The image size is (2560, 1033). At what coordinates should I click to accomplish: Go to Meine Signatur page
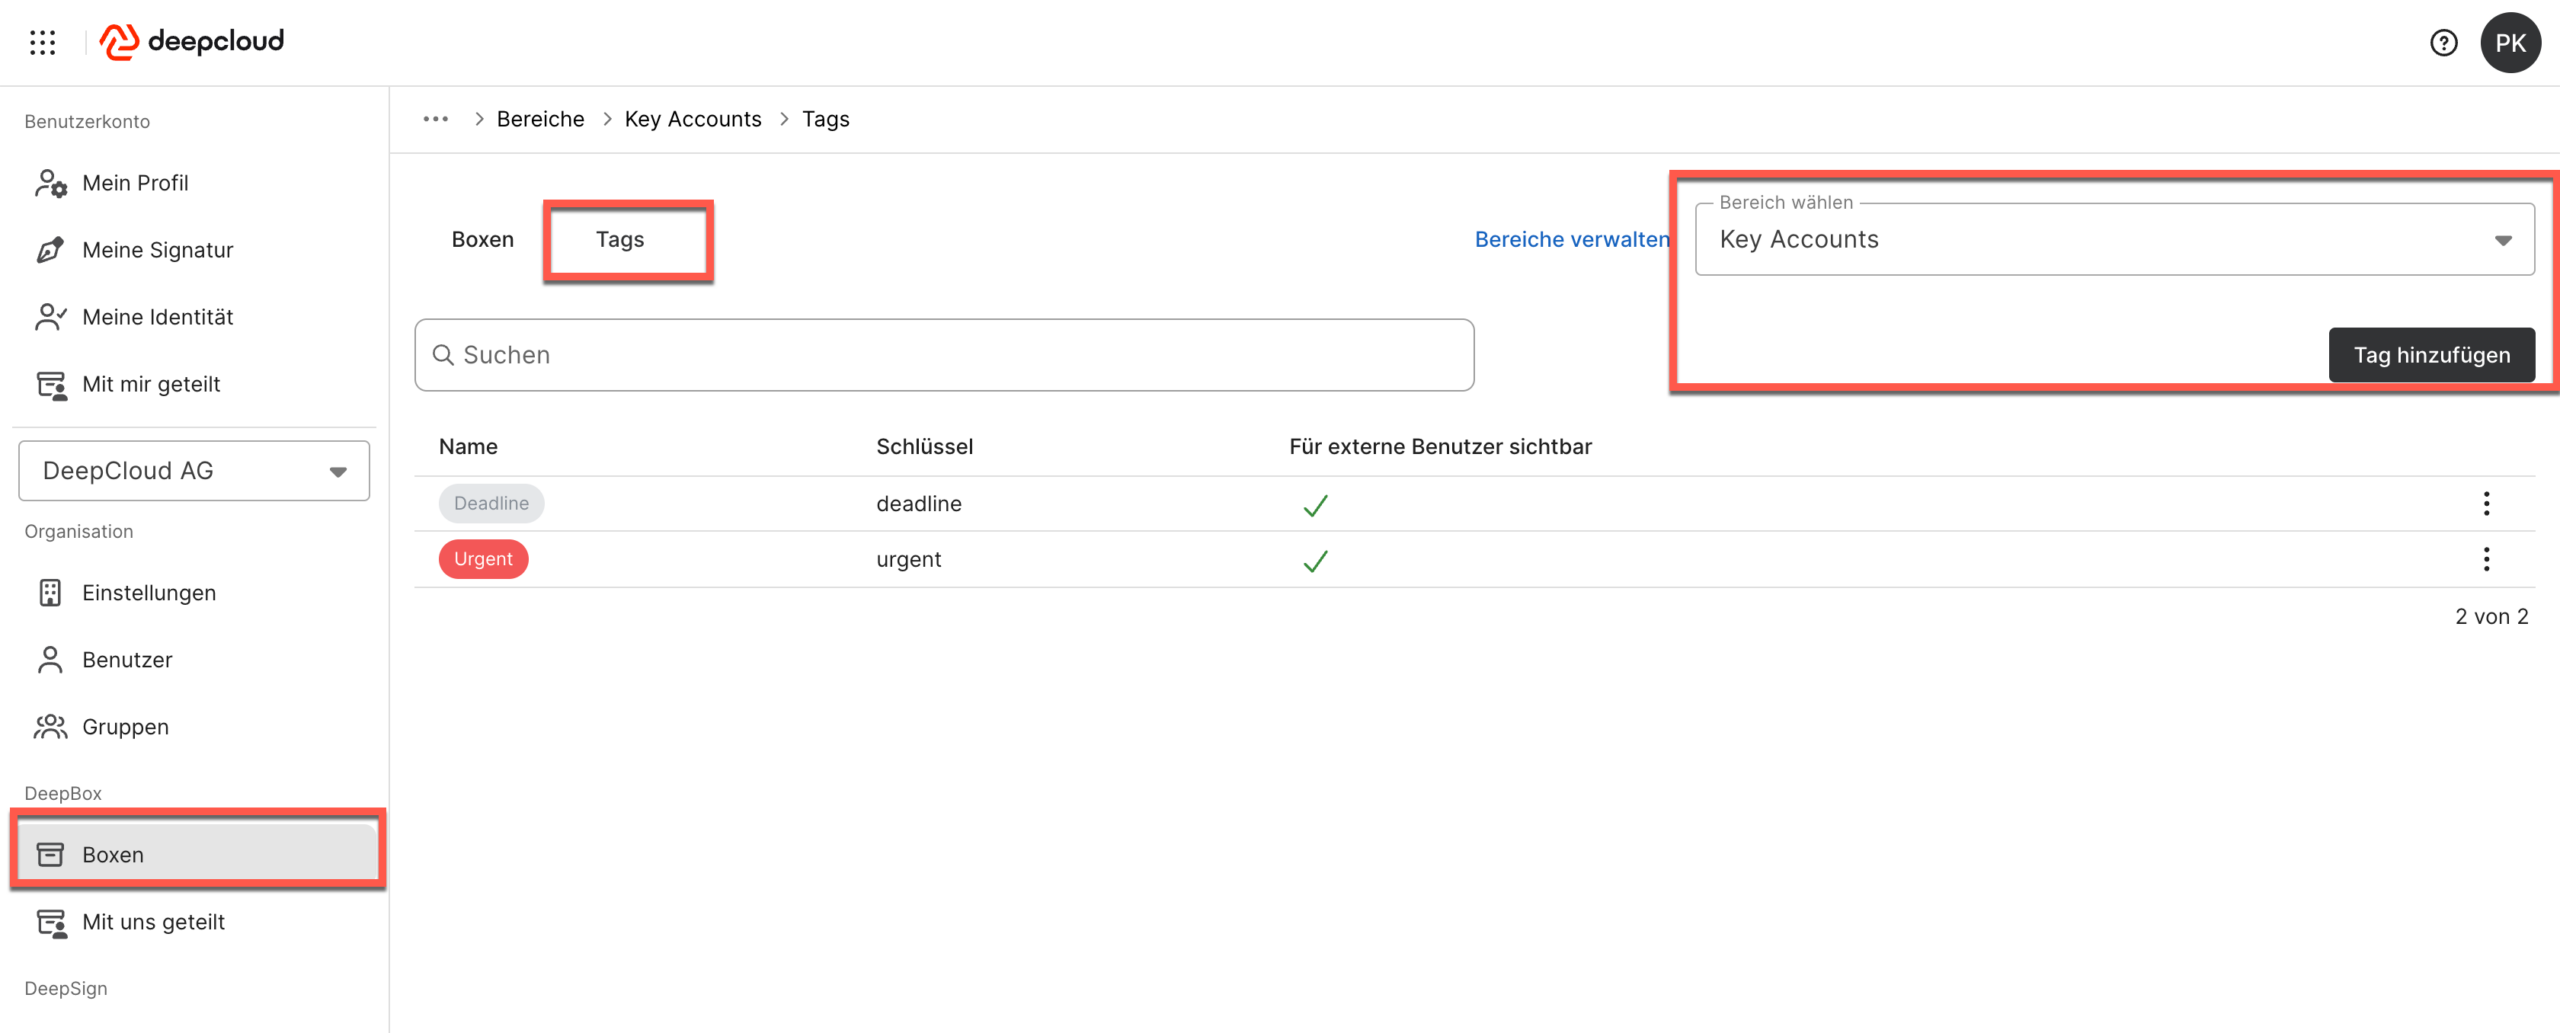[x=157, y=250]
